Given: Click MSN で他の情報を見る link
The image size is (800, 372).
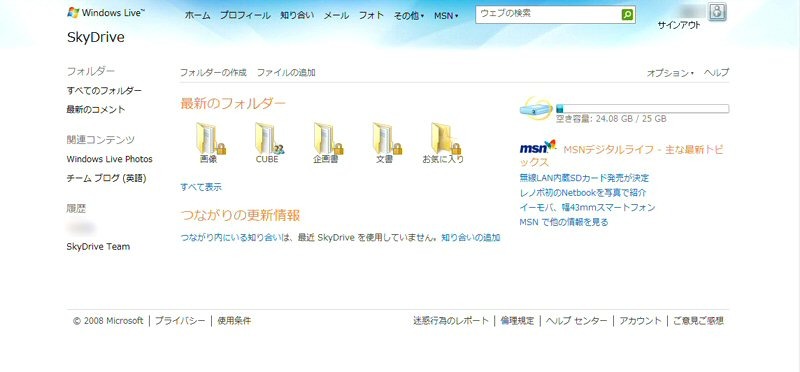Looking at the screenshot, I should pyautogui.click(x=564, y=222).
